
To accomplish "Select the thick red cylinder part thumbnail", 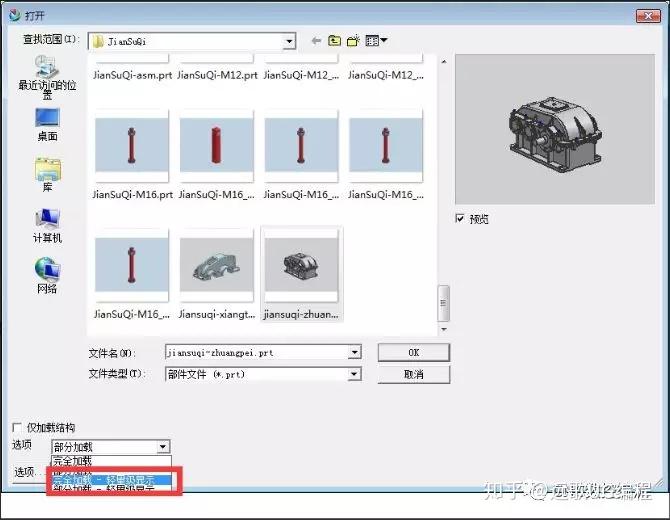I will pos(217,145).
